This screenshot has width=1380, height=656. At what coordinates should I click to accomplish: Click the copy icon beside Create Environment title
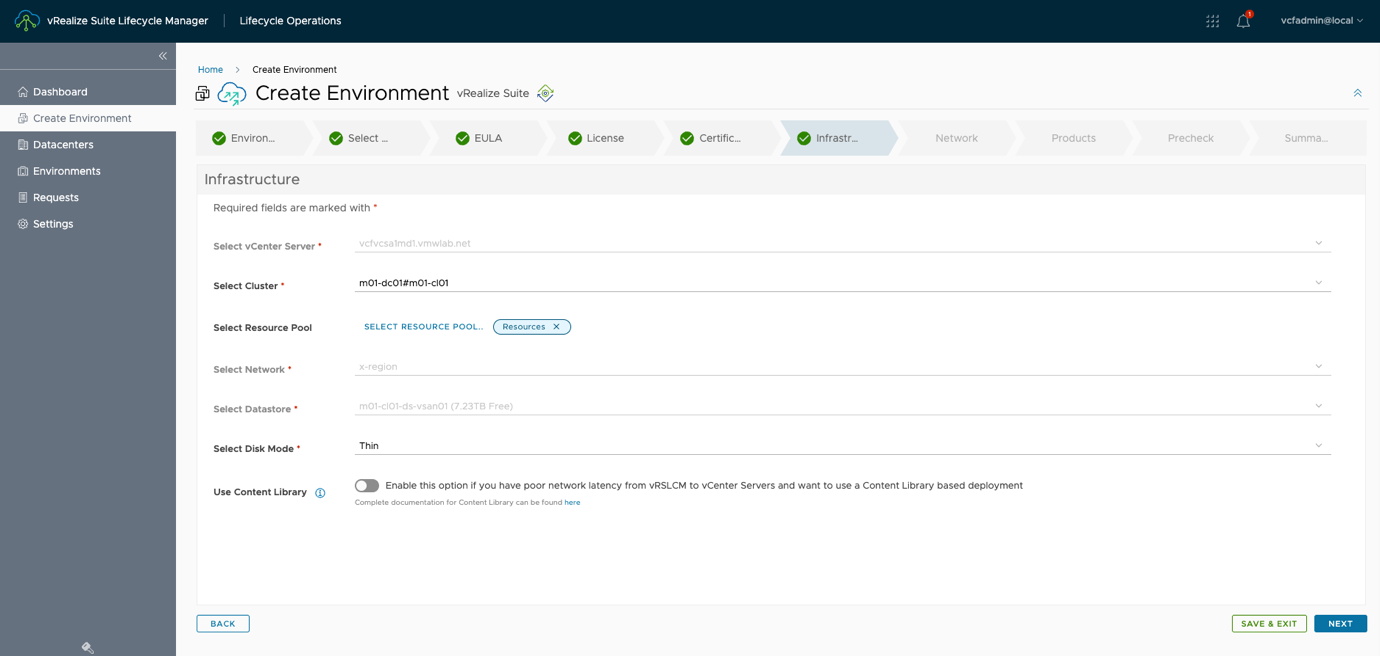203,93
